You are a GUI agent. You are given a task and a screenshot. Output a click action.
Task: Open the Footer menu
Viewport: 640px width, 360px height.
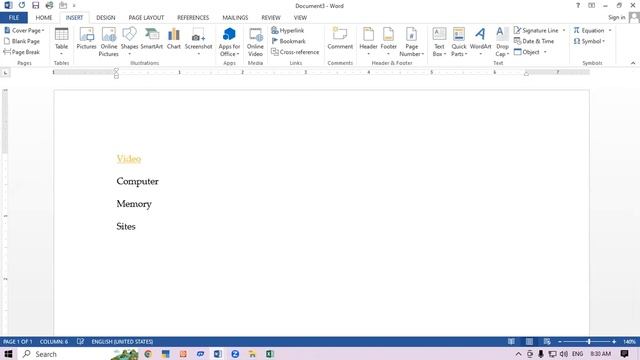click(388, 42)
